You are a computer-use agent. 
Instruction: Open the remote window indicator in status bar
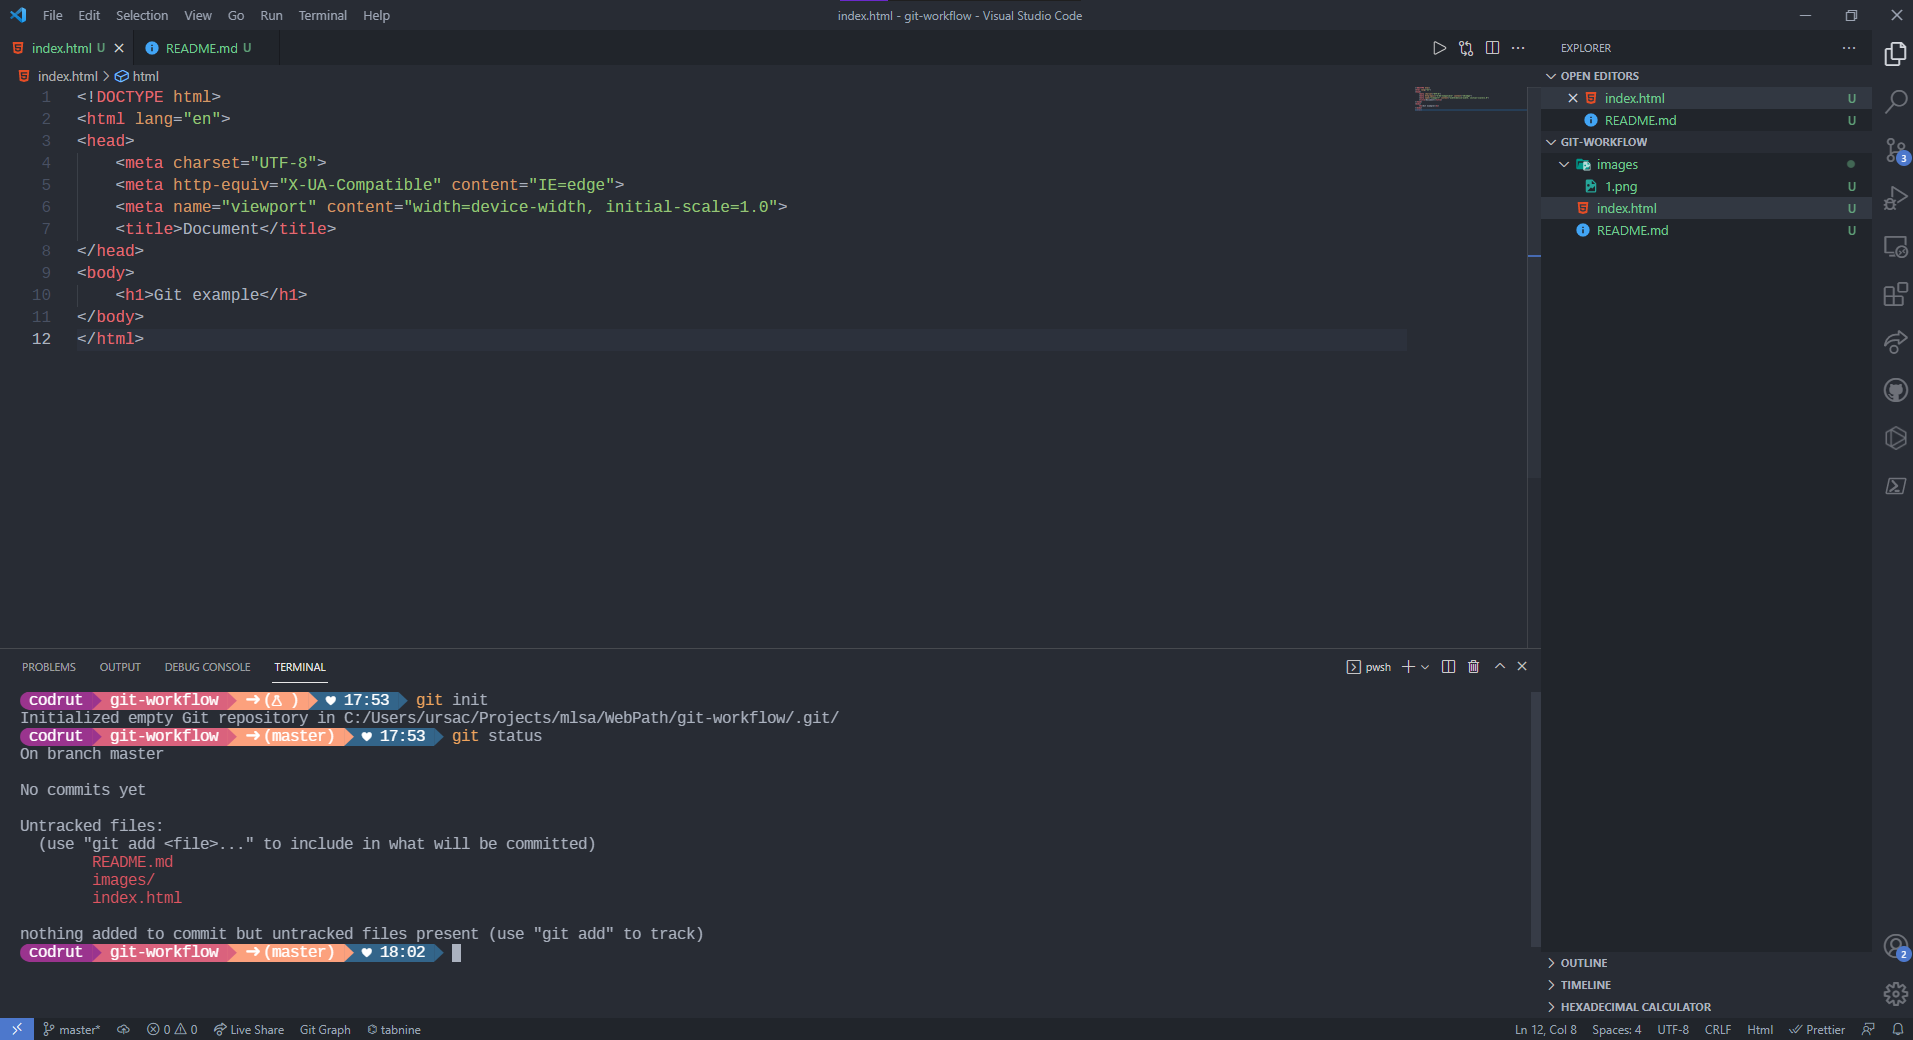pyautogui.click(x=17, y=1029)
